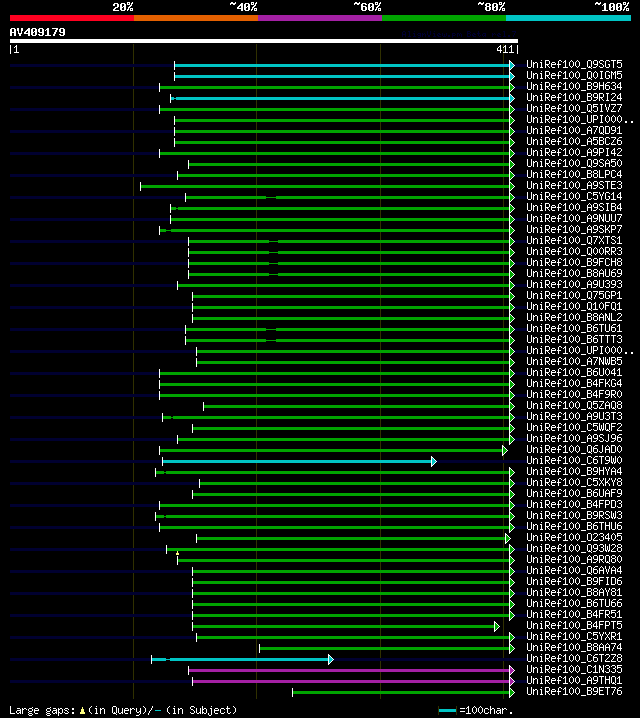The width and height of the screenshot is (640, 718).
Task: Select the UniRef100_C5YG14 entry
Action: [x=574, y=196]
